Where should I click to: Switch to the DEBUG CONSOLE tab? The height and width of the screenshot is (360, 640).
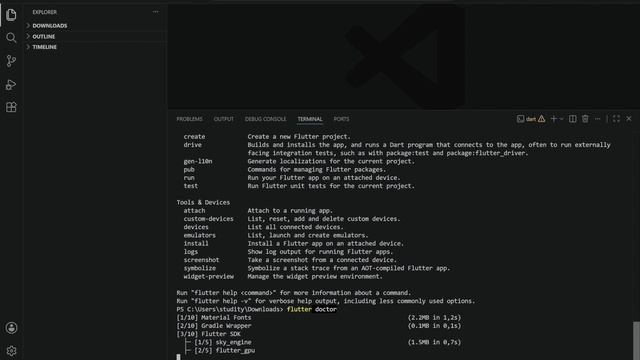pyautogui.click(x=265, y=119)
